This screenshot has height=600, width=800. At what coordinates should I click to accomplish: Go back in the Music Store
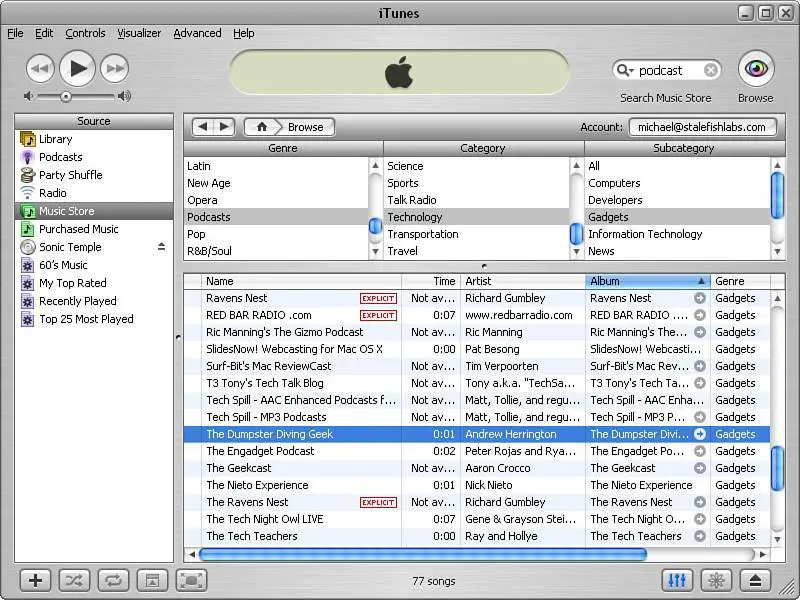[x=203, y=127]
